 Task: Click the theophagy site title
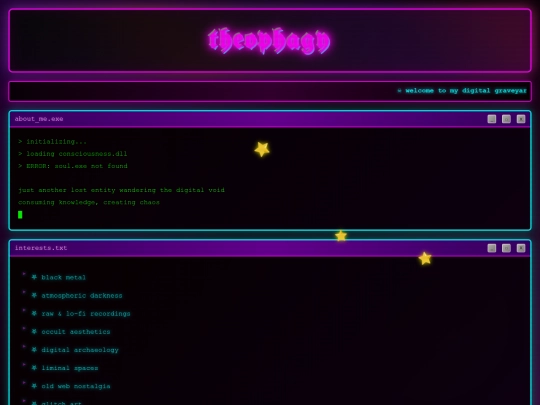[269, 41]
